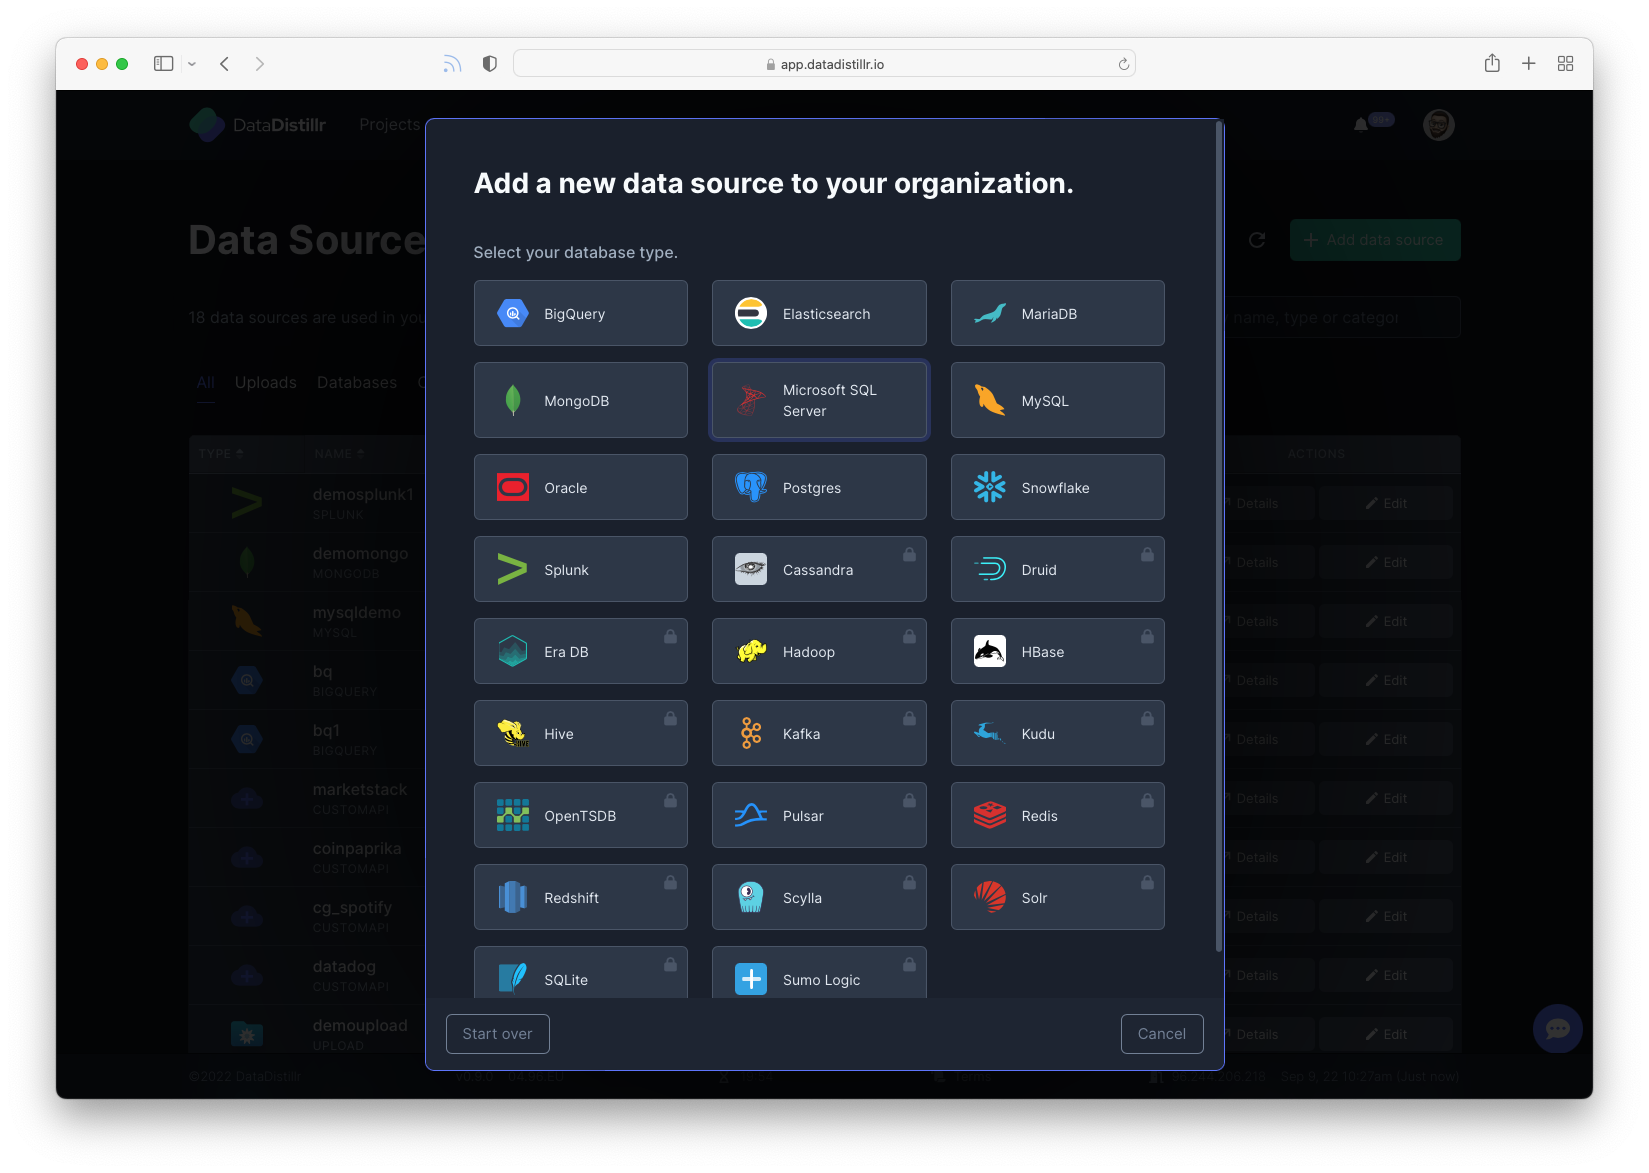Click the demomongo data source row

[824, 562]
